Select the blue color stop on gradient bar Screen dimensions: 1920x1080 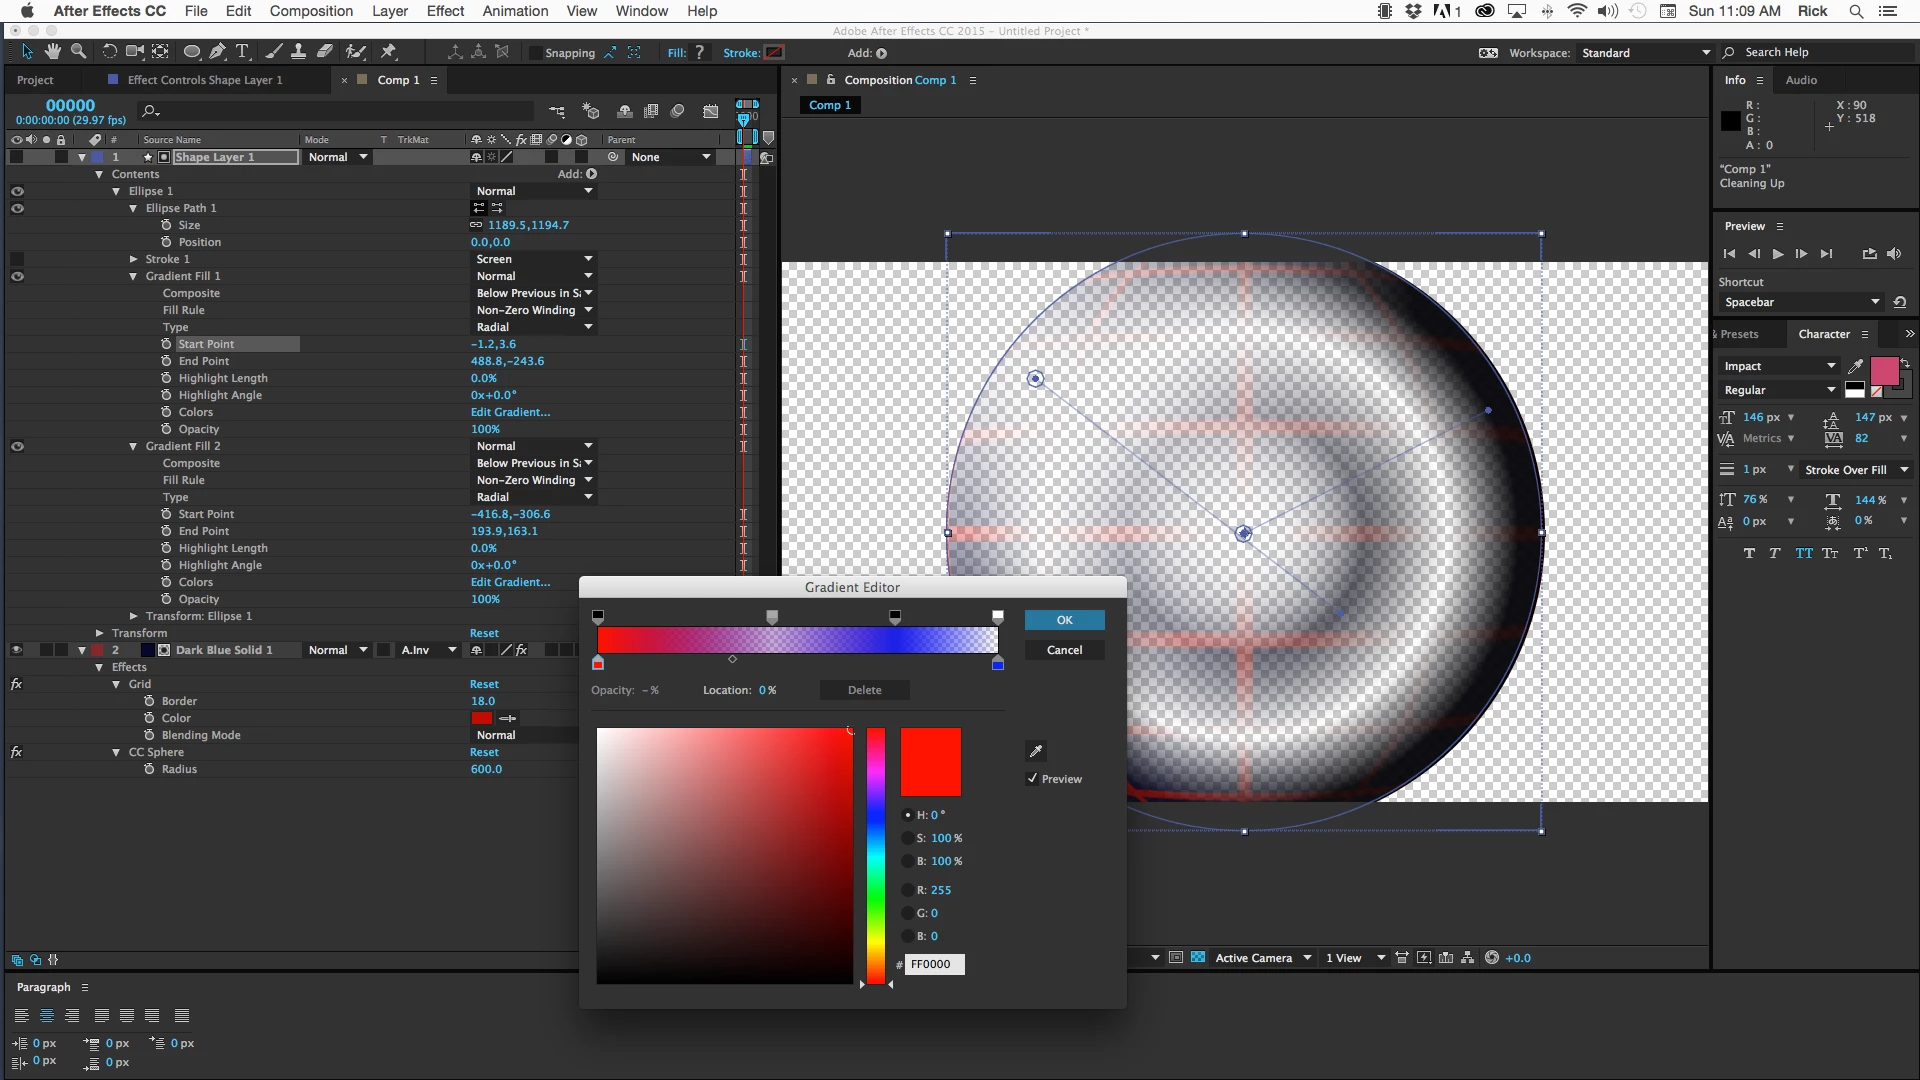click(x=997, y=664)
